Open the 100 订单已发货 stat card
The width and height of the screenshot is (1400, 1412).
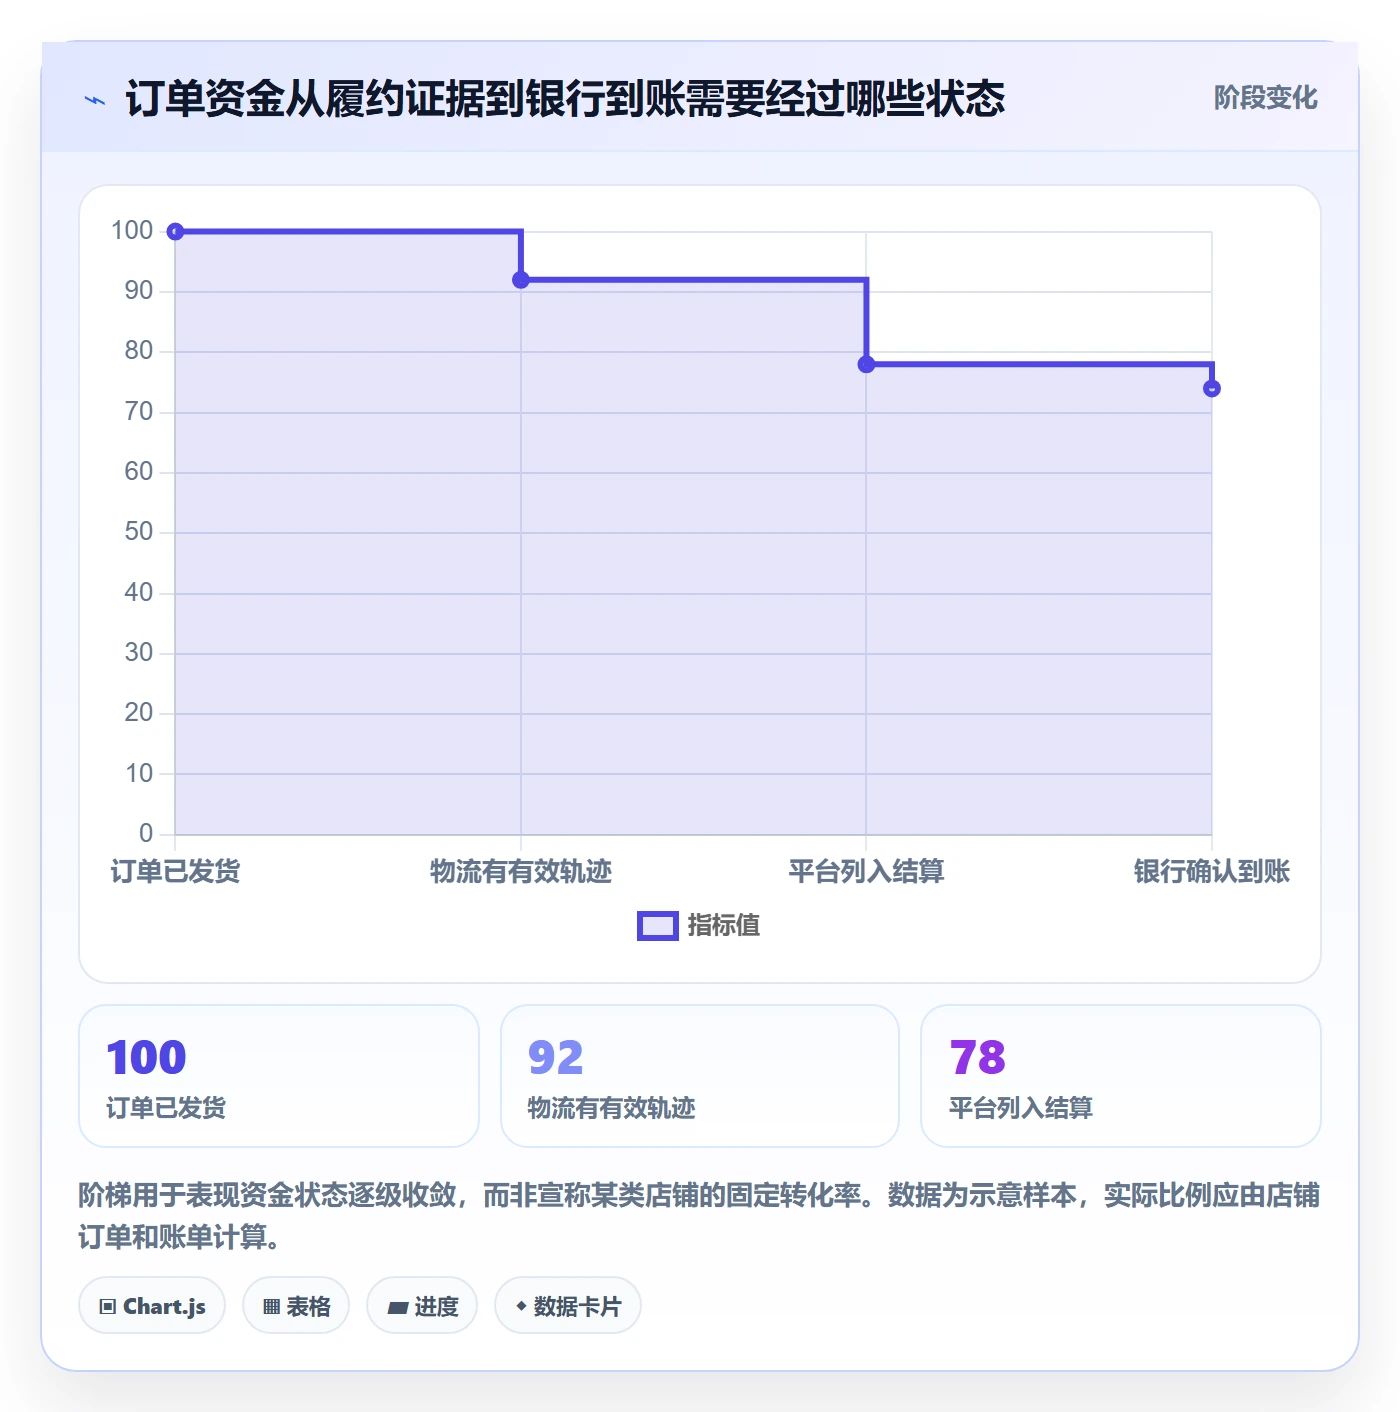[279, 1076]
